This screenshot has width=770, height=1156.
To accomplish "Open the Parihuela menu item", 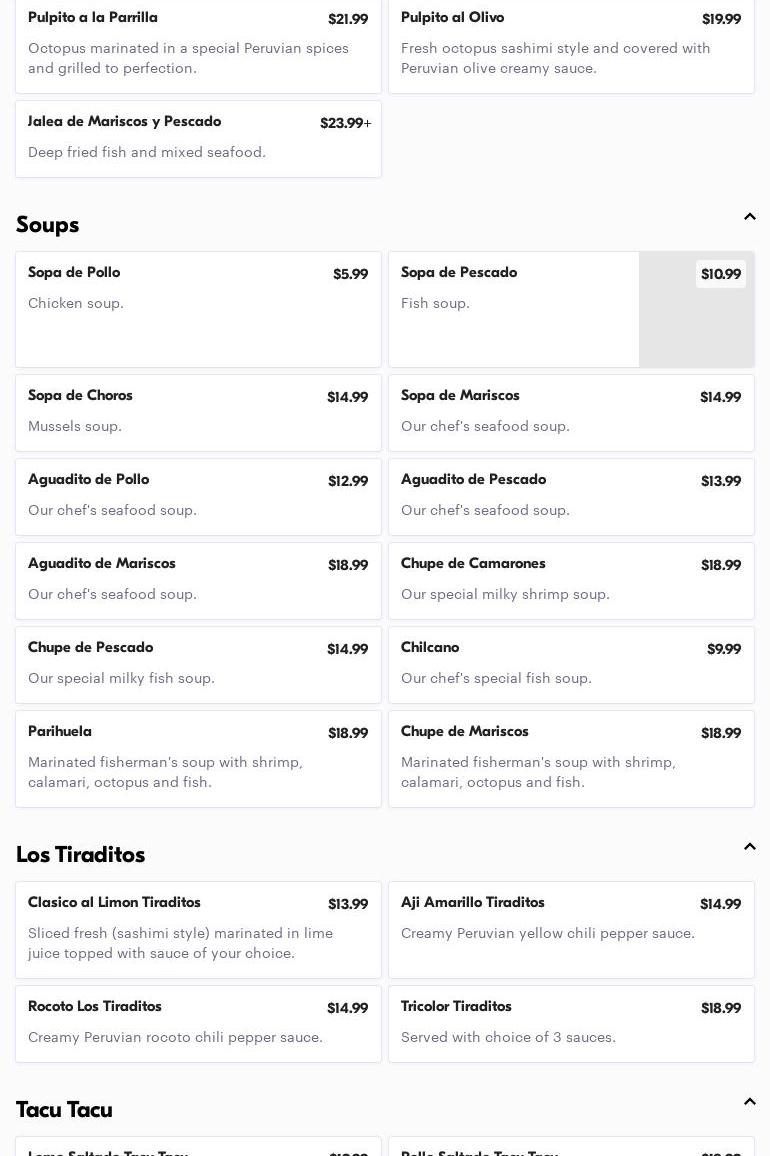I will (x=198, y=758).
